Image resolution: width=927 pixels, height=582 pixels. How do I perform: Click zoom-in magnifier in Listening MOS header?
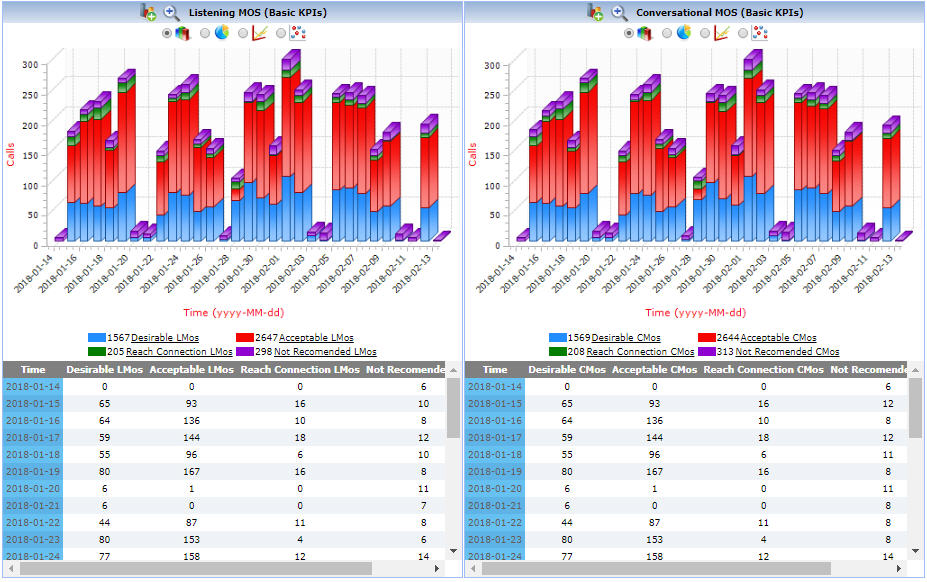point(171,12)
